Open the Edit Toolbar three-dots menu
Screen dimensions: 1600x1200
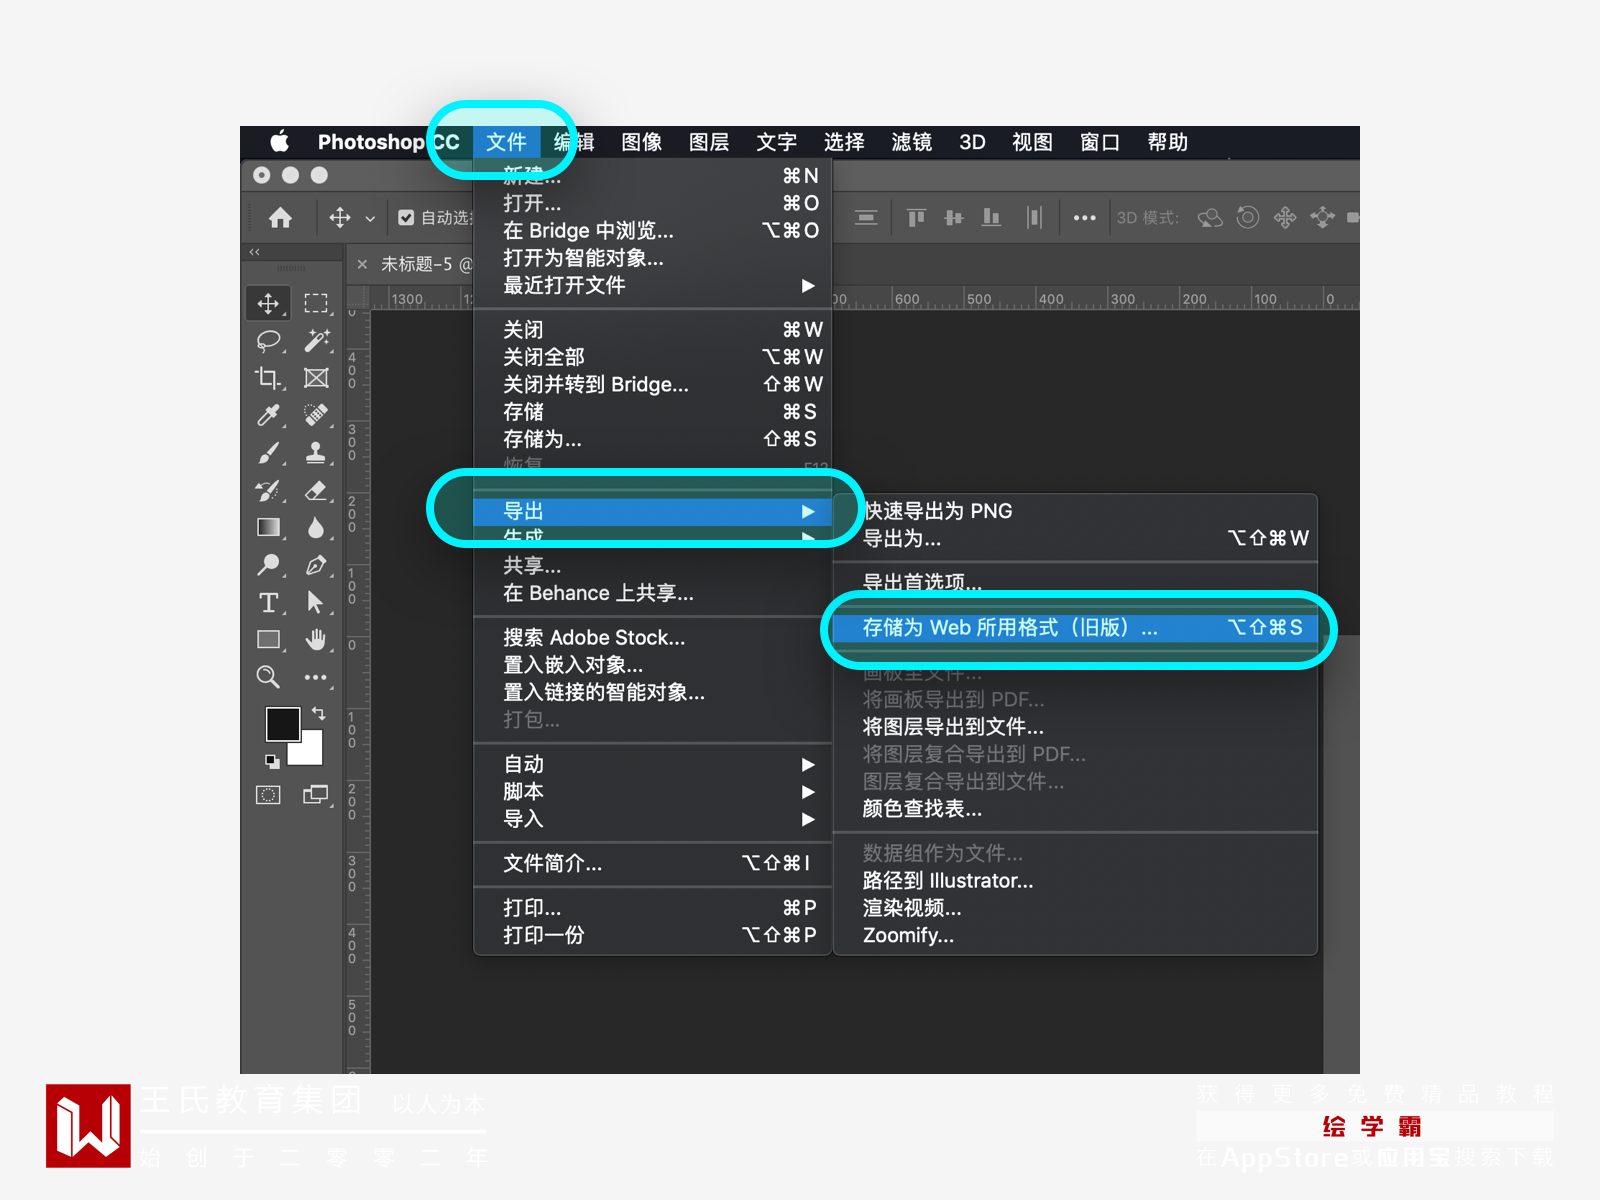click(x=316, y=677)
